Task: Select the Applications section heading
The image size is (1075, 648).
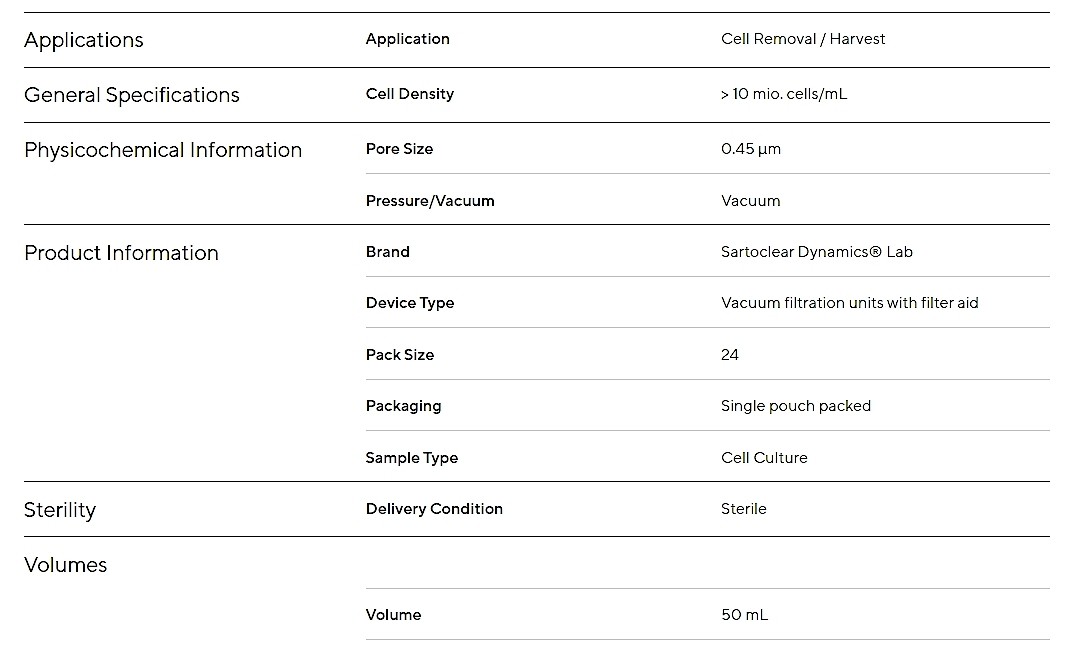Action: [84, 40]
